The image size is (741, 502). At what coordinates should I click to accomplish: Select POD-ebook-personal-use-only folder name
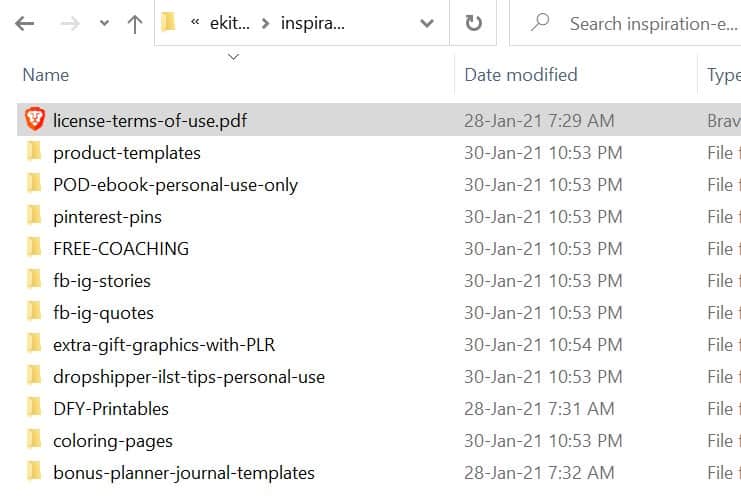pyautogui.click(x=175, y=185)
